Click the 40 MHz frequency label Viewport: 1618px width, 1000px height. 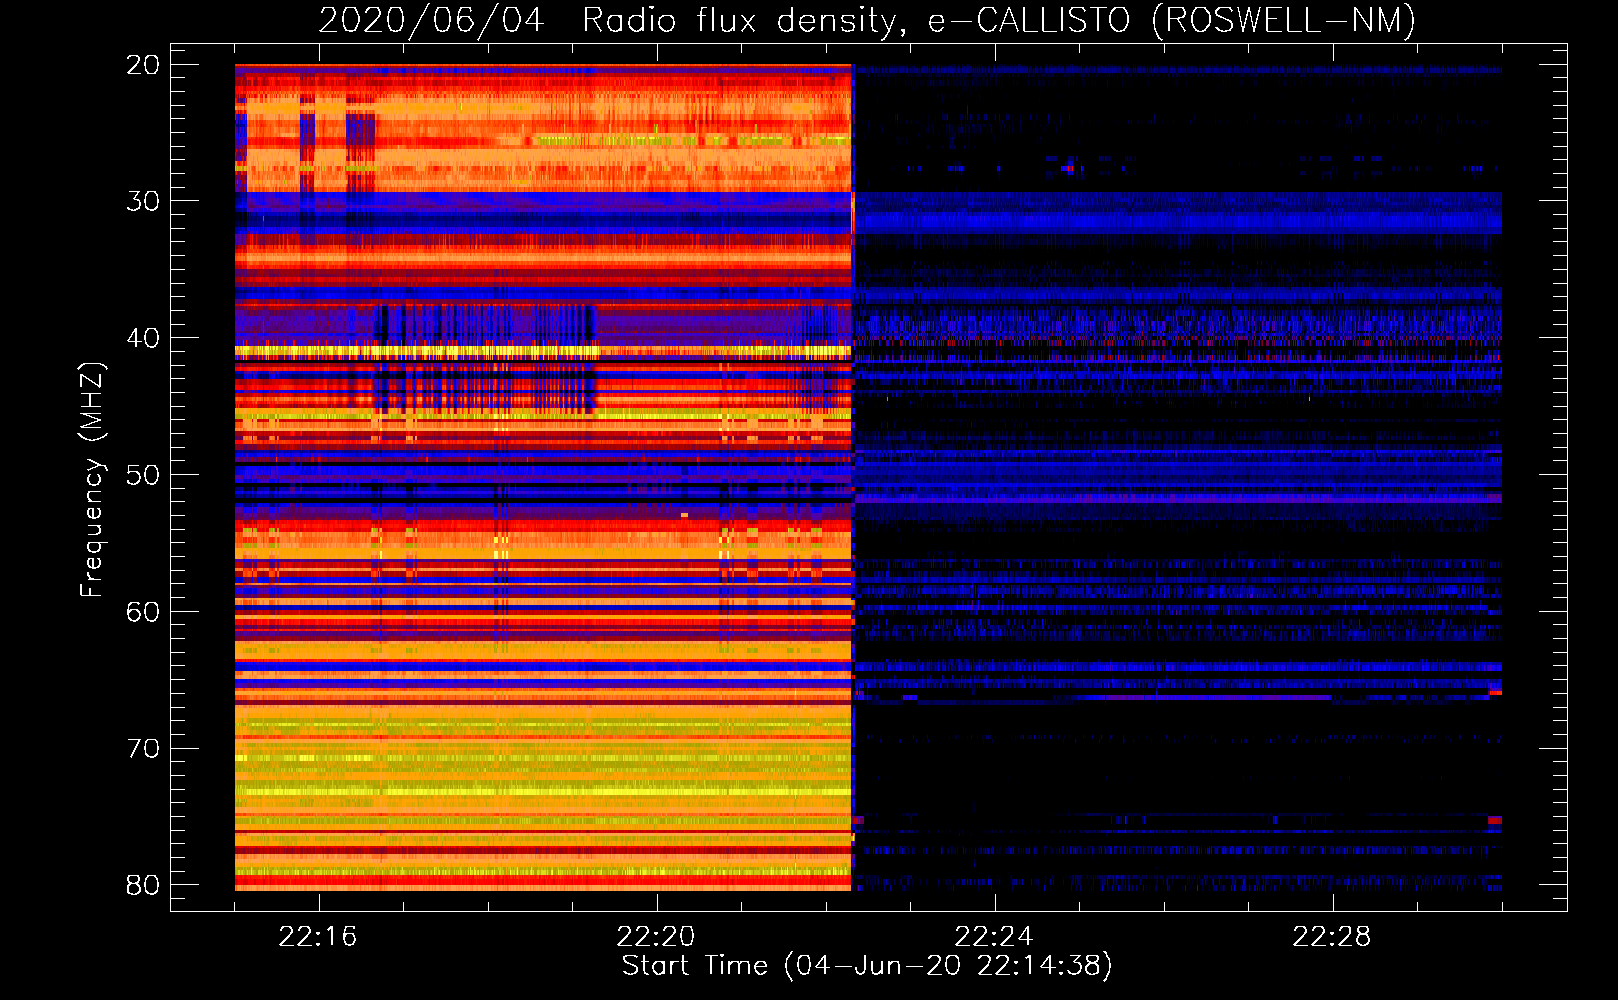pos(143,338)
